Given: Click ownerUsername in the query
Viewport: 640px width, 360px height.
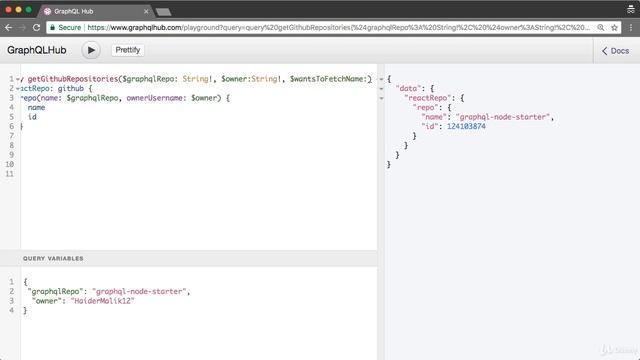Looking at the screenshot, I should (x=154, y=98).
